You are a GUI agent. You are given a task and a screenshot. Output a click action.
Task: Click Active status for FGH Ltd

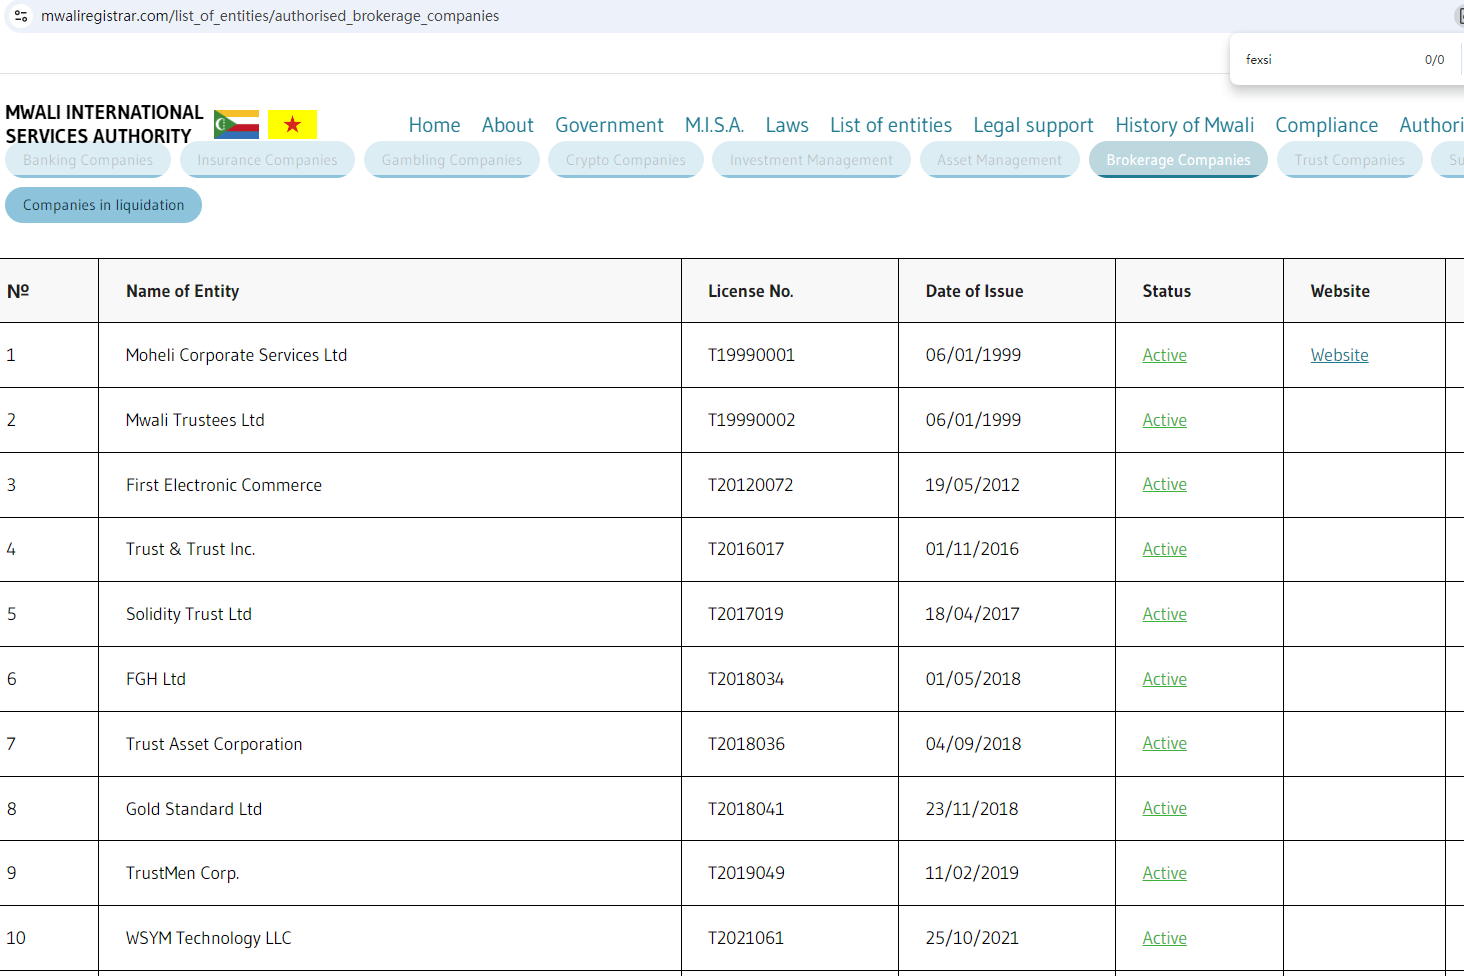1164,679
